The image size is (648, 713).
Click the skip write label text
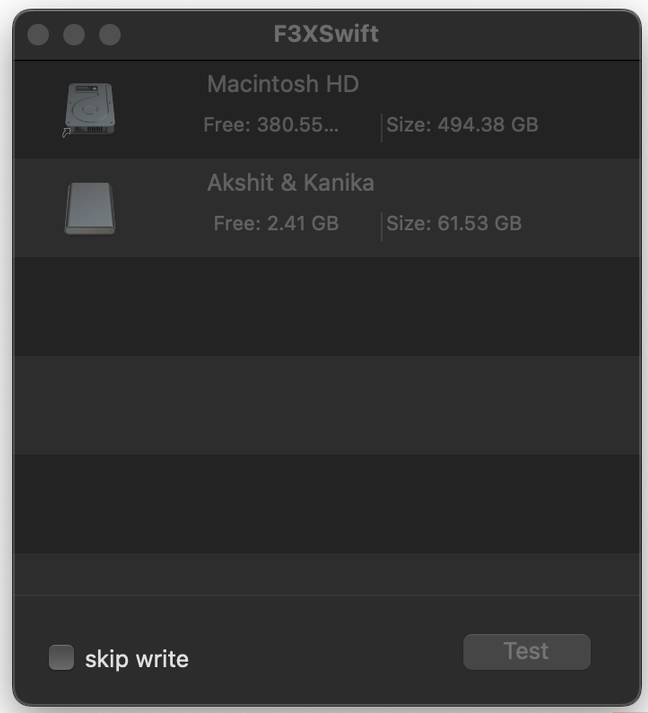[136, 659]
